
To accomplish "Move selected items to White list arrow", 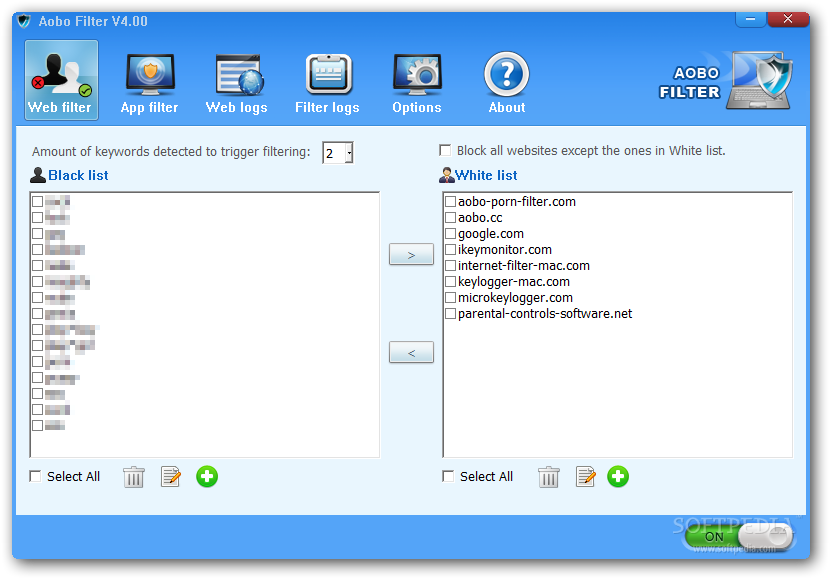I will point(411,255).
